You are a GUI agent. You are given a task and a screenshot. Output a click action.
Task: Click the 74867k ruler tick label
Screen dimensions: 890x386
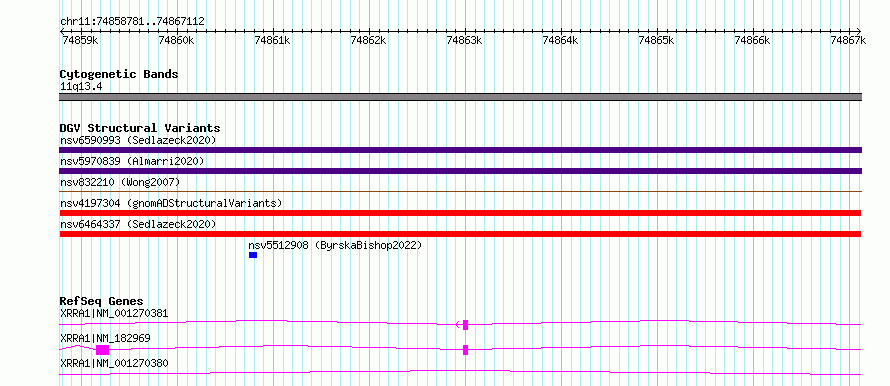pyautogui.click(x=848, y=40)
